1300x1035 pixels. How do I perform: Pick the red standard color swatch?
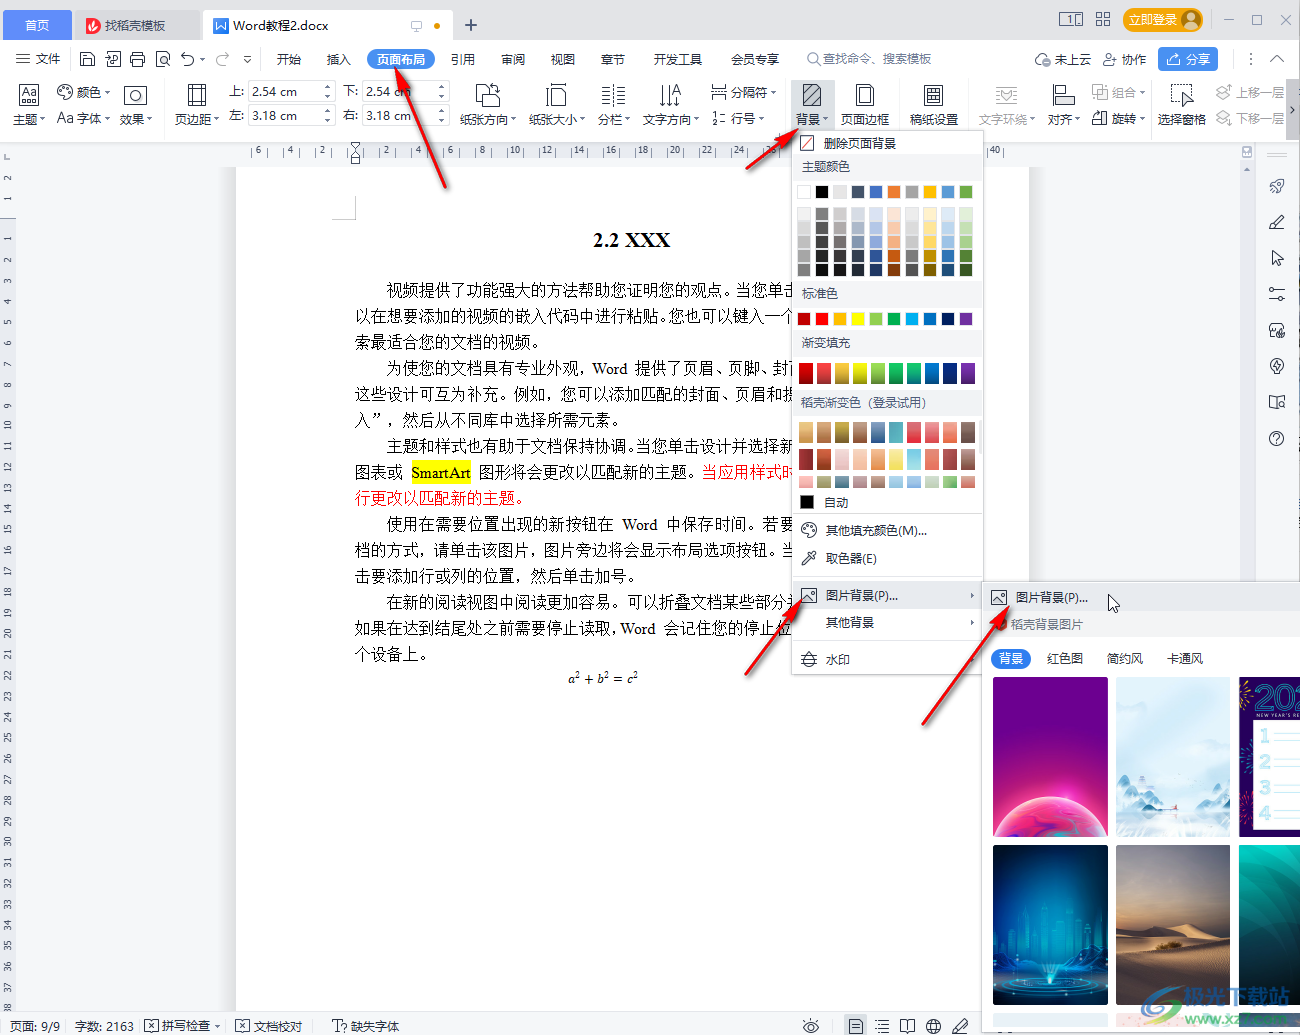pos(822,319)
